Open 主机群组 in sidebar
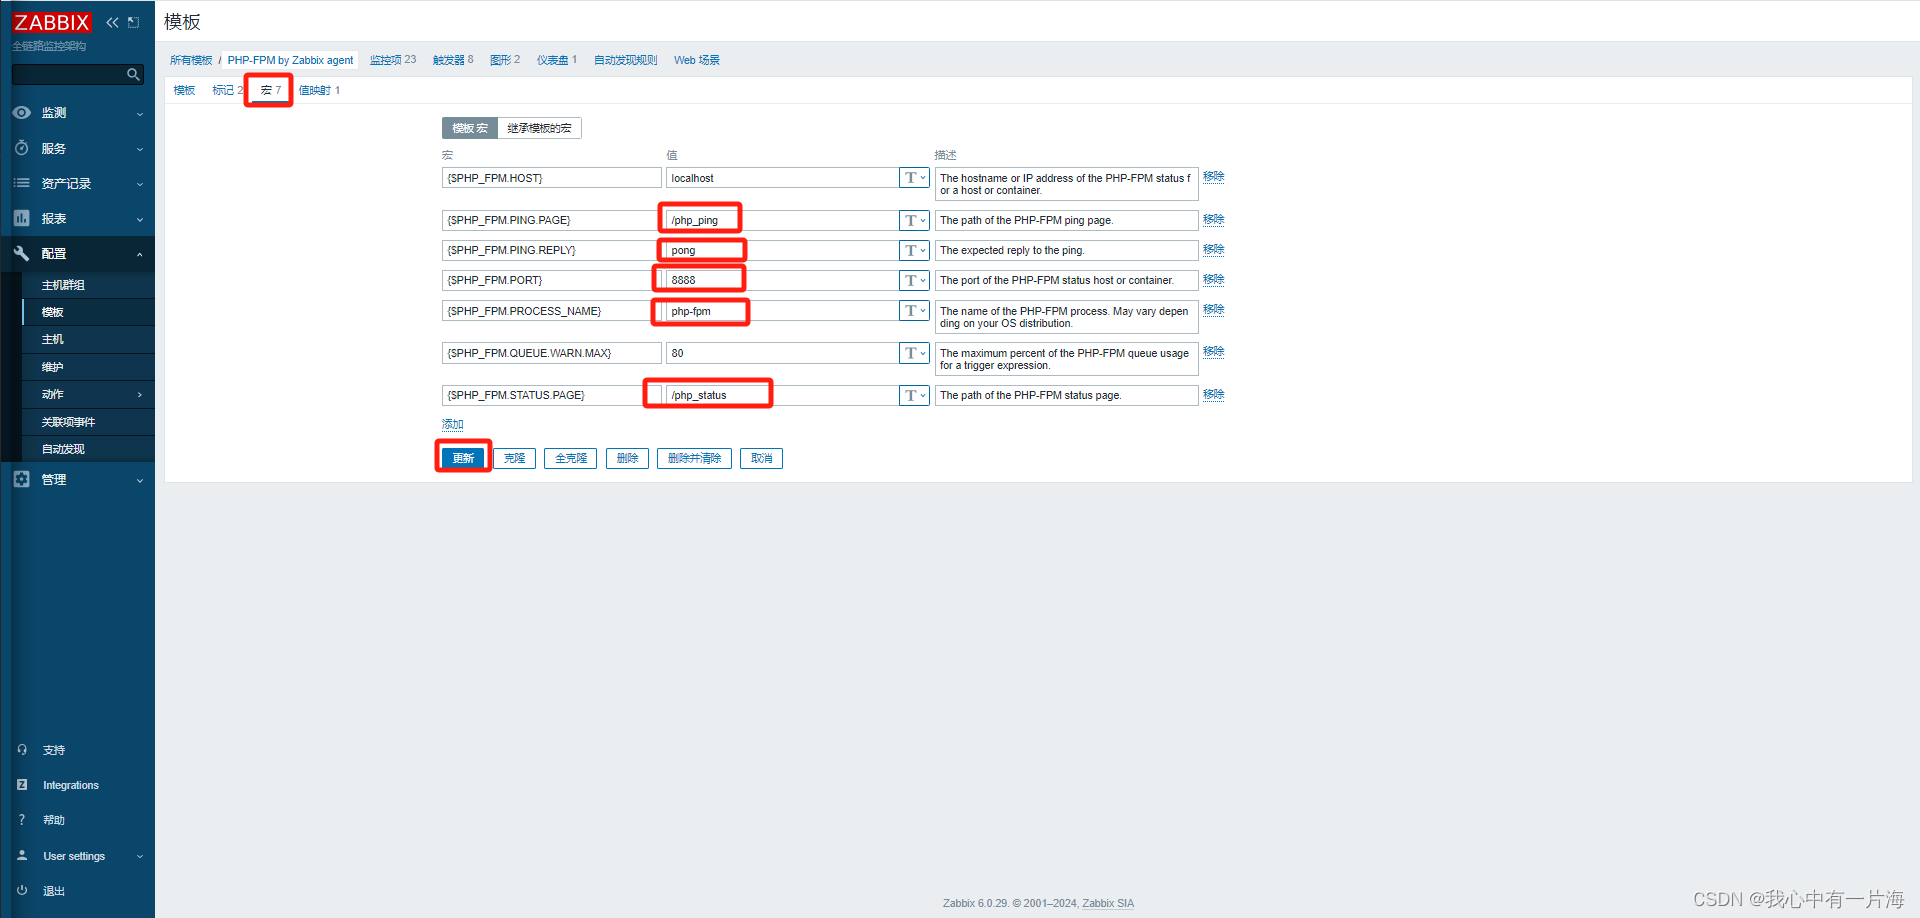This screenshot has height=918, width=1920. (x=63, y=285)
